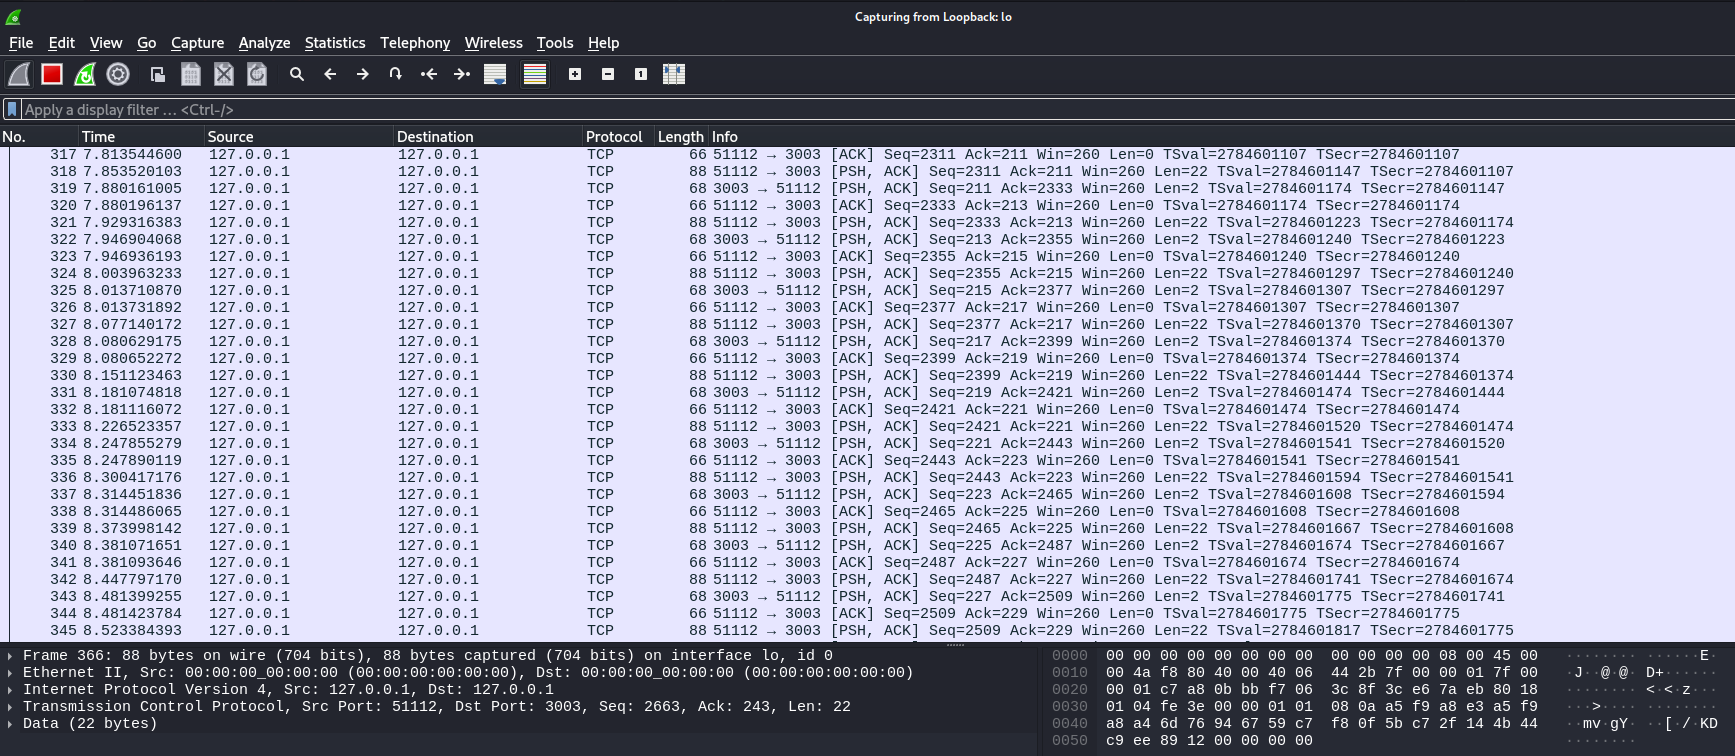Click the Wireshark app icon in title bar
Viewport: 1735px width, 756px height.
[13, 16]
